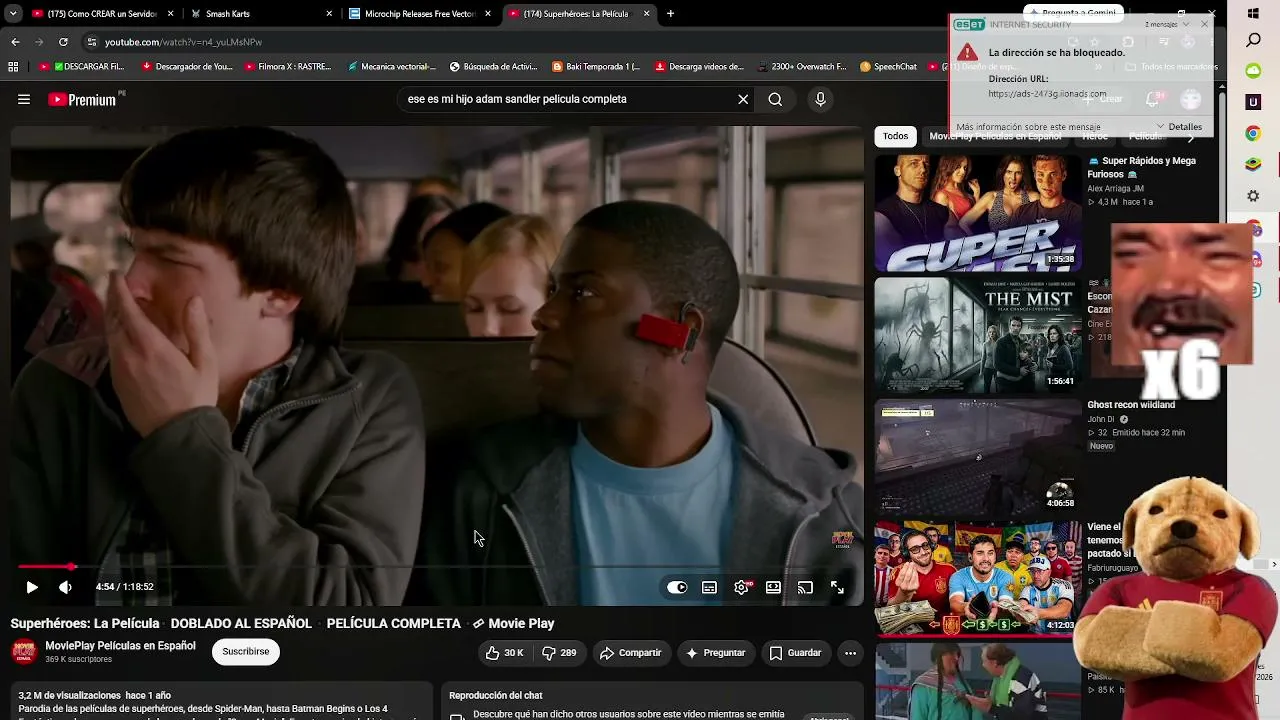Clear the YouTube search query
This screenshot has width=1280, height=720.
point(743,99)
